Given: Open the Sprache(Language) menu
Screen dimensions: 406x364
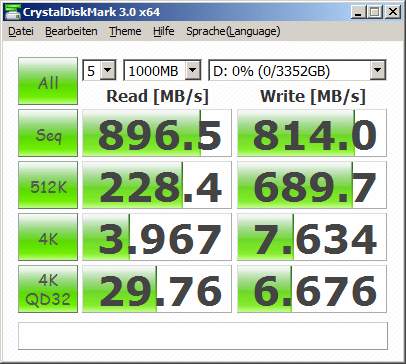Looking at the screenshot, I should pos(233,31).
